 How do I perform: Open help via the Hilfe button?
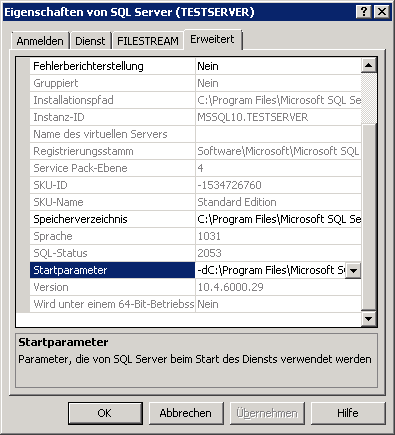(x=348, y=413)
